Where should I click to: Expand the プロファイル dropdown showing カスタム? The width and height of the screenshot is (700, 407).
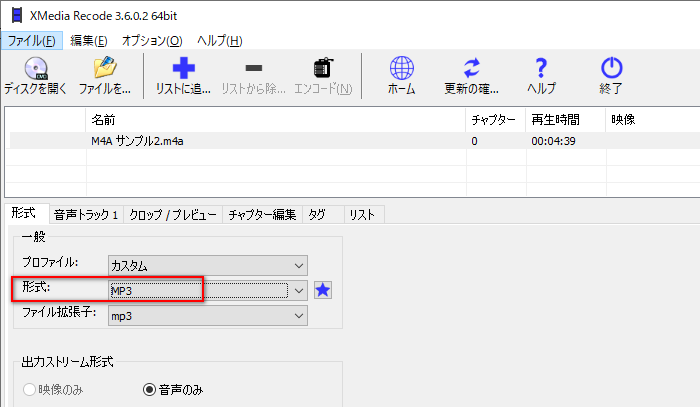pos(208,266)
